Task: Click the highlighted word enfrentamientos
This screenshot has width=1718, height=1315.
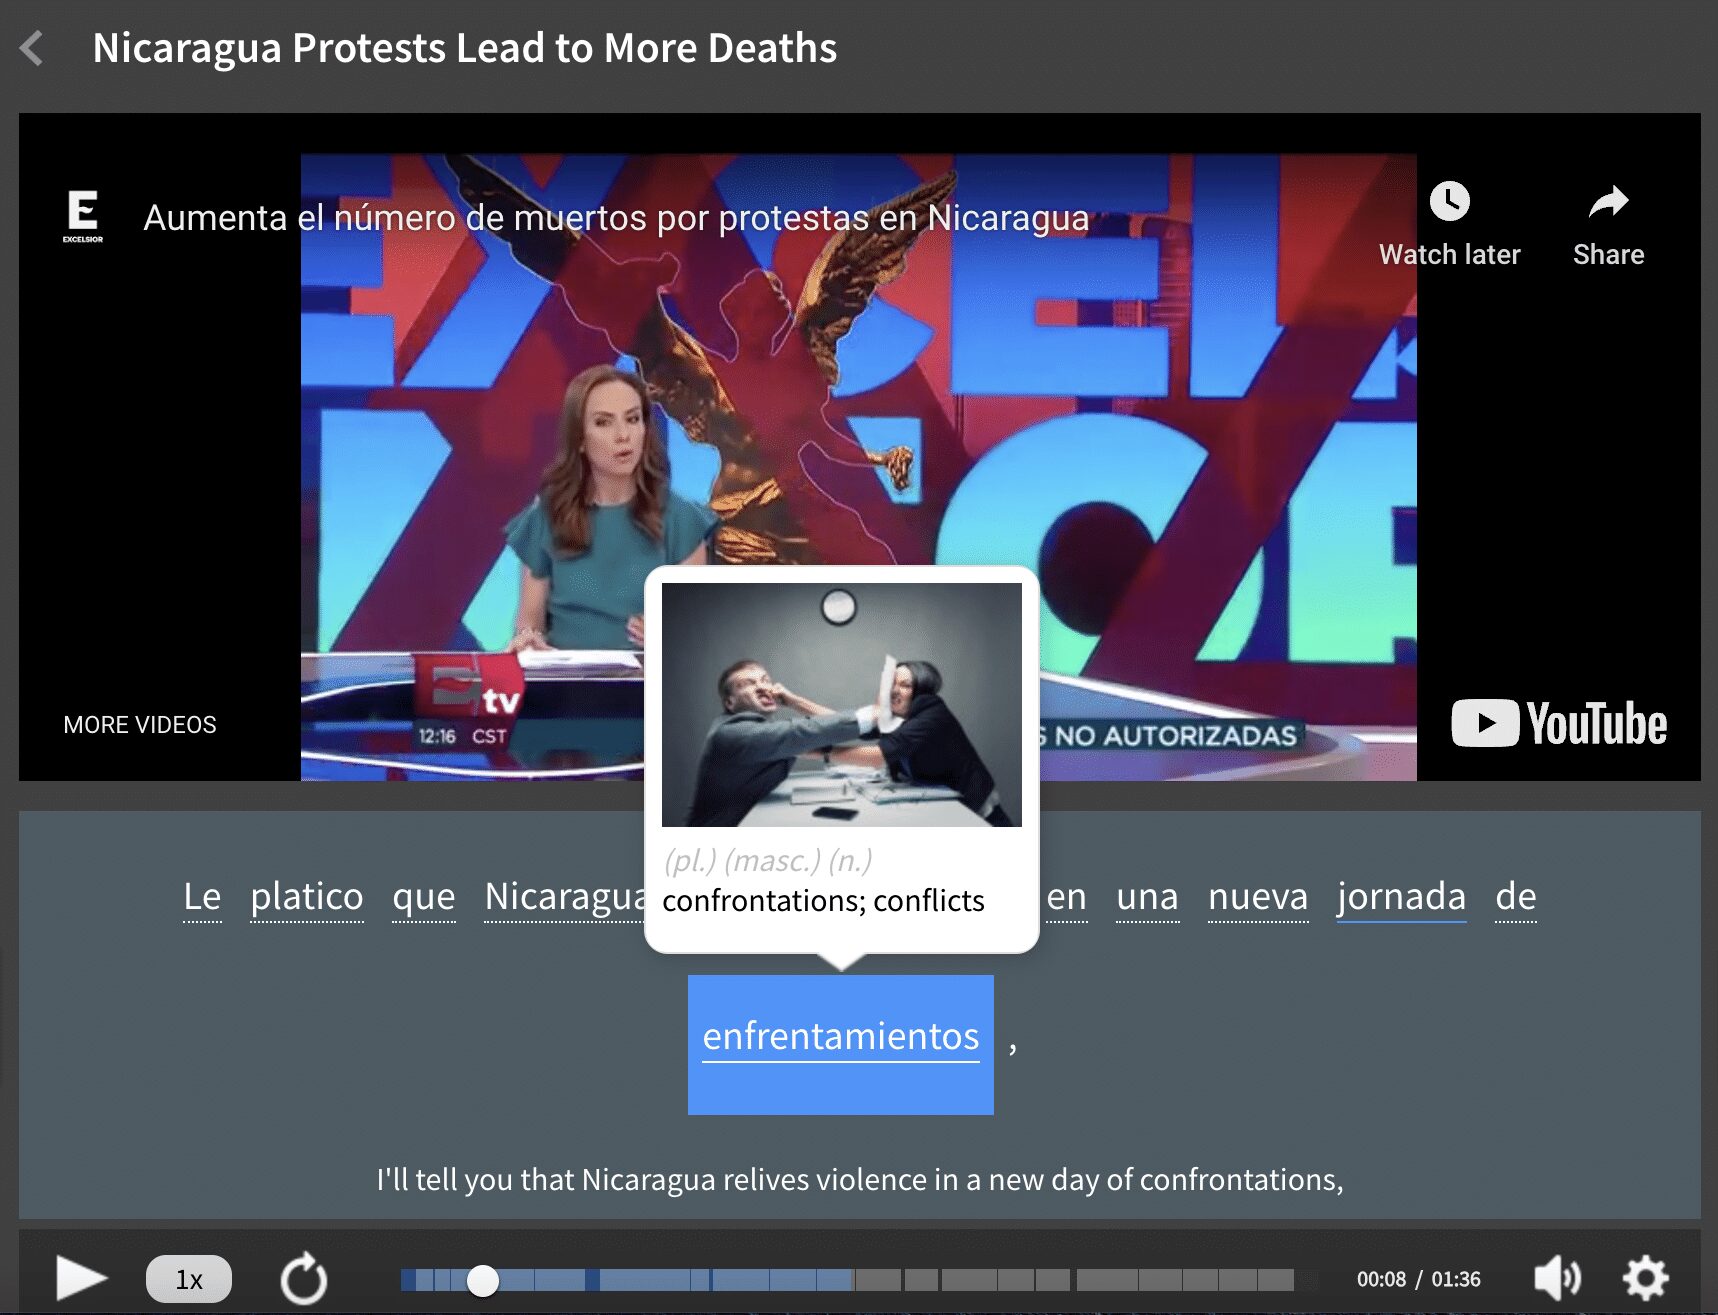Action: tap(839, 1037)
